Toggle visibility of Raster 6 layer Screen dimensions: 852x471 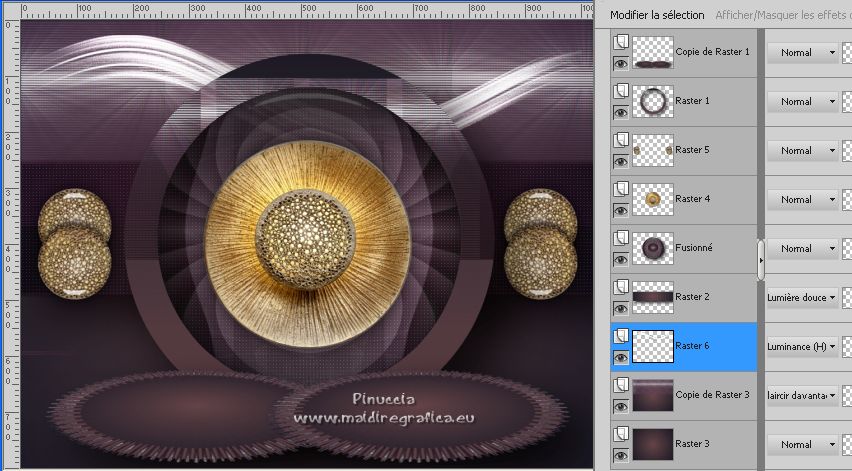tap(620, 357)
